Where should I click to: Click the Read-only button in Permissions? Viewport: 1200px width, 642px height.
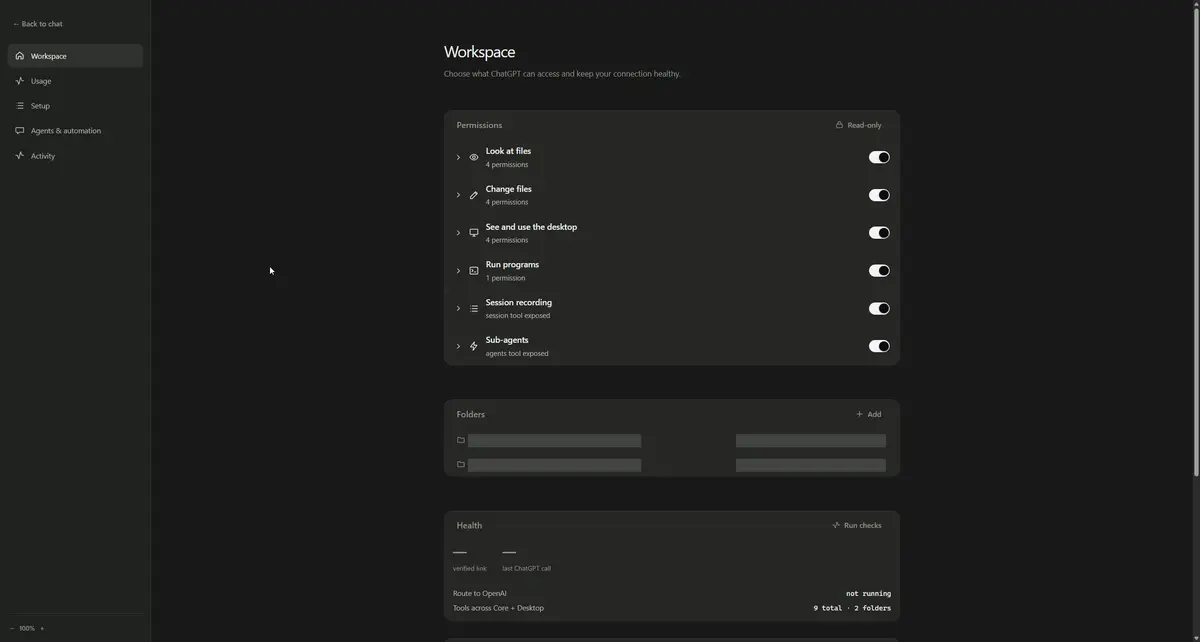pos(859,125)
